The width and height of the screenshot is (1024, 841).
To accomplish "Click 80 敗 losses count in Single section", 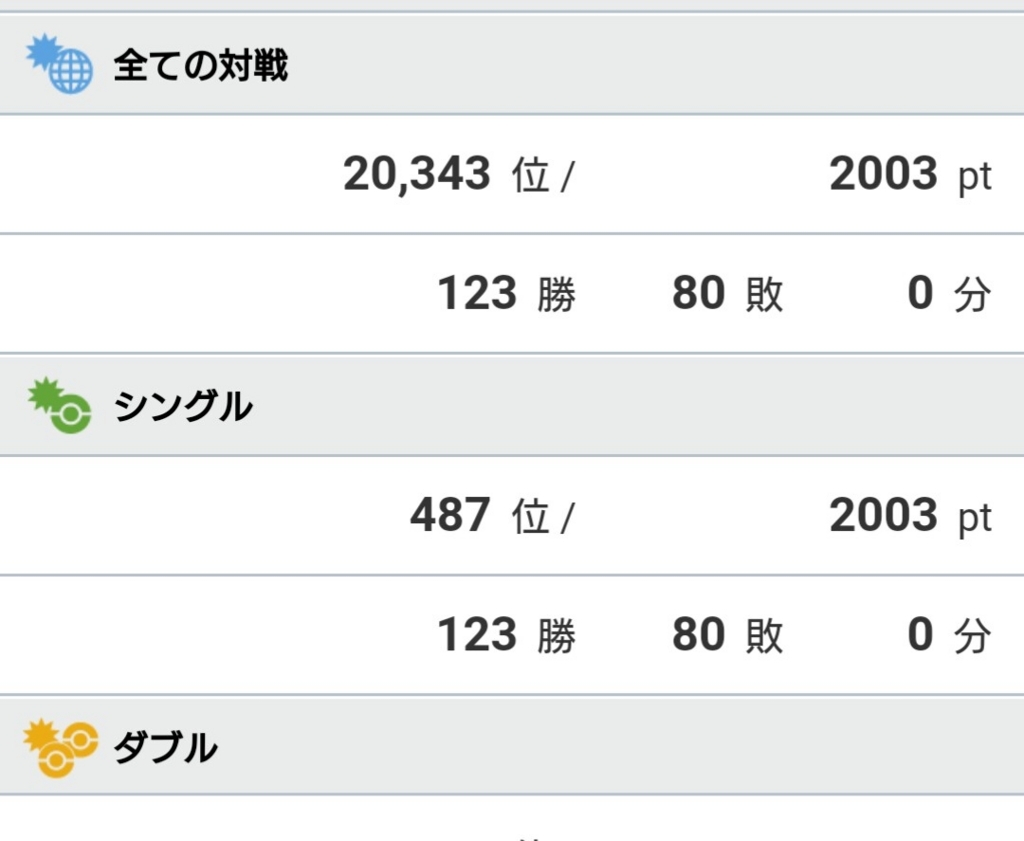I will coord(727,635).
